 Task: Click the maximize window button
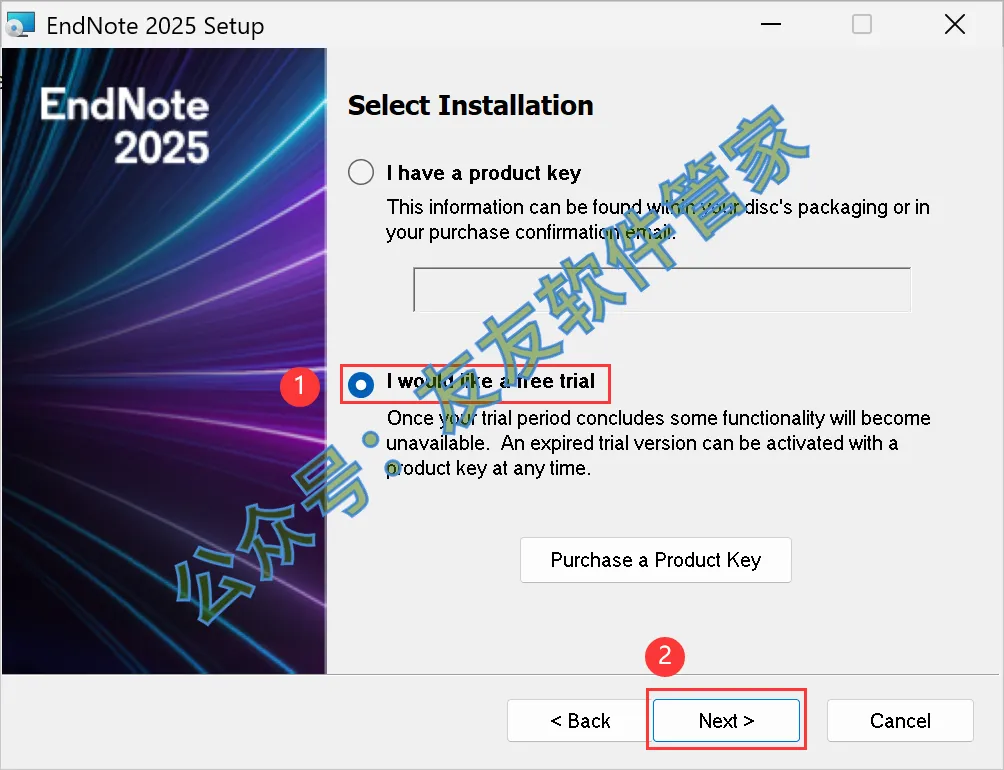[861, 25]
